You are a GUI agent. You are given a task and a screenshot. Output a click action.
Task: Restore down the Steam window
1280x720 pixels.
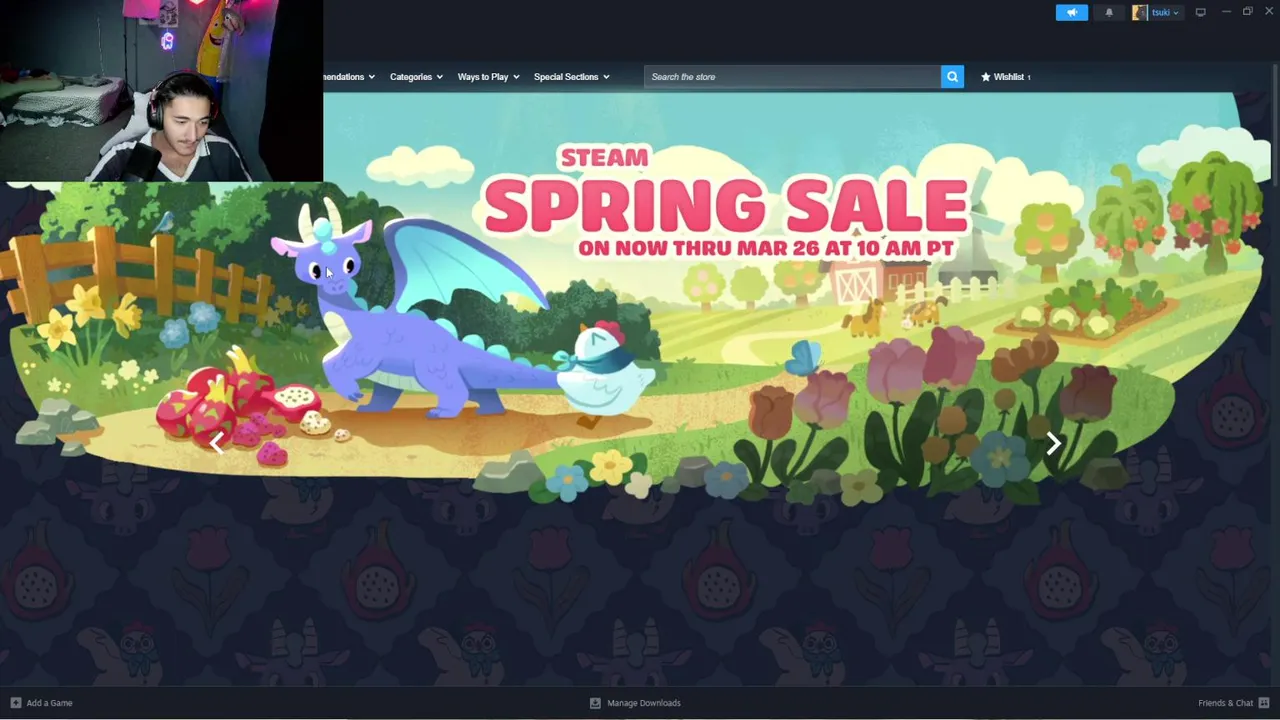(x=1248, y=11)
